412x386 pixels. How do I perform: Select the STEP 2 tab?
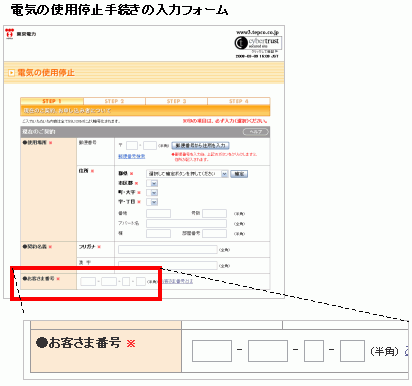114,101
